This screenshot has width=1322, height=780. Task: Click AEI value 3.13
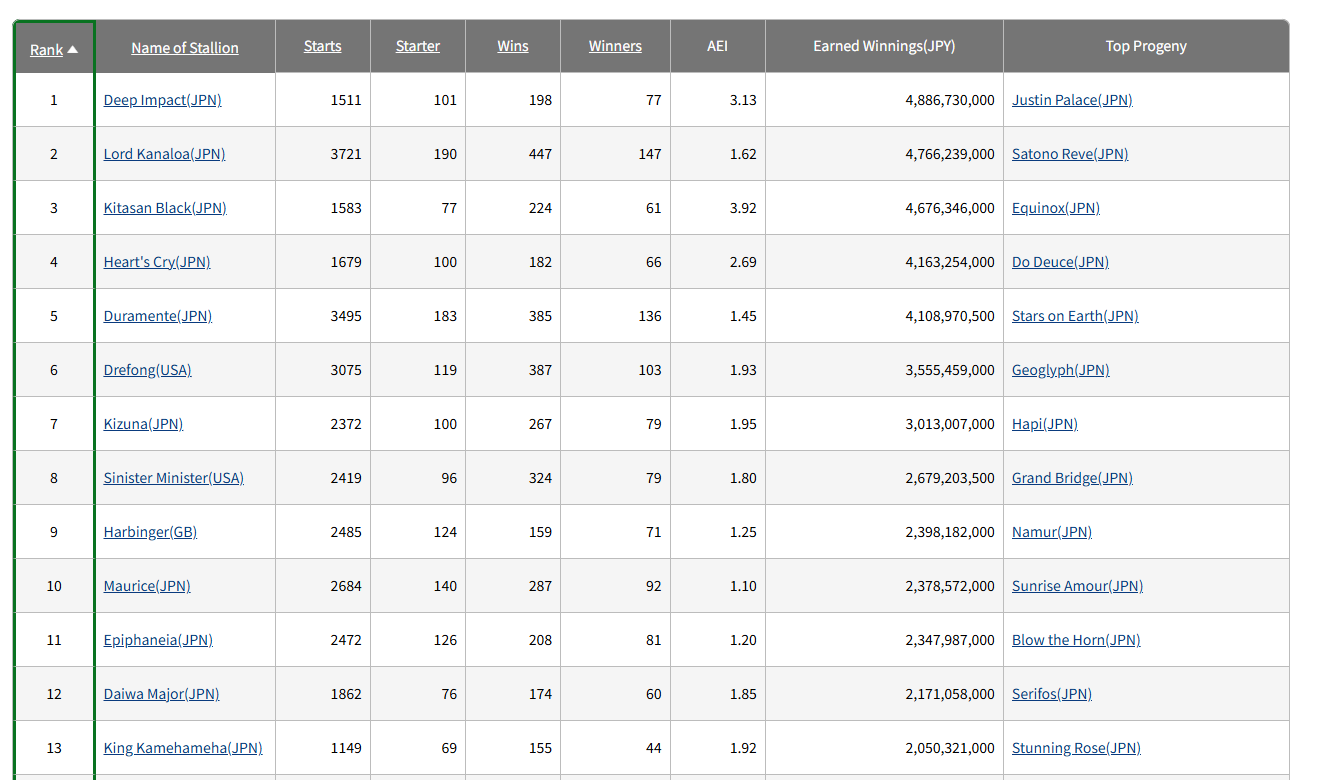743,100
